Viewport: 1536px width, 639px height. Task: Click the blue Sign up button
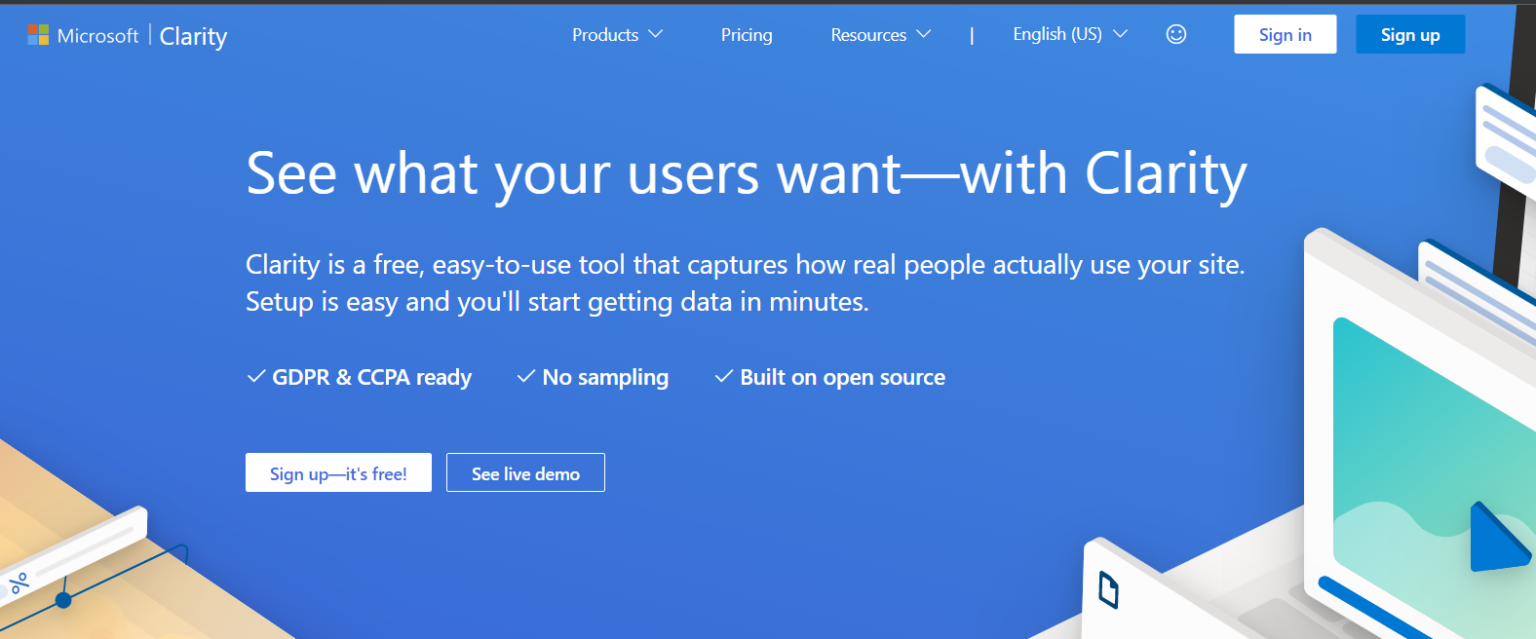click(1410, 34)
